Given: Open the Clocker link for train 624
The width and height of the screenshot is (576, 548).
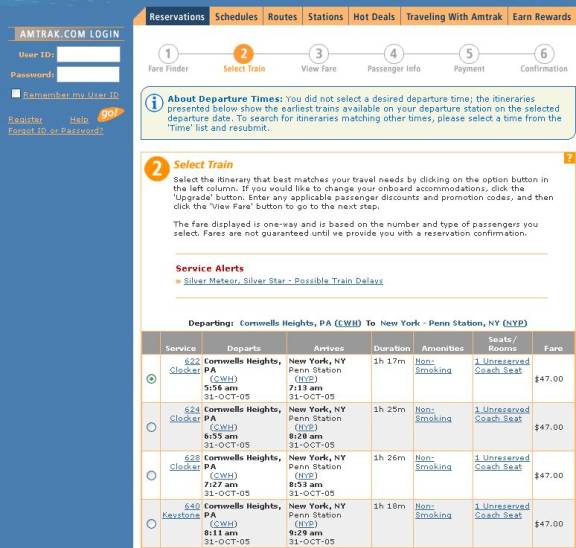Looking at the screenshot, I should tap(185, 418).
